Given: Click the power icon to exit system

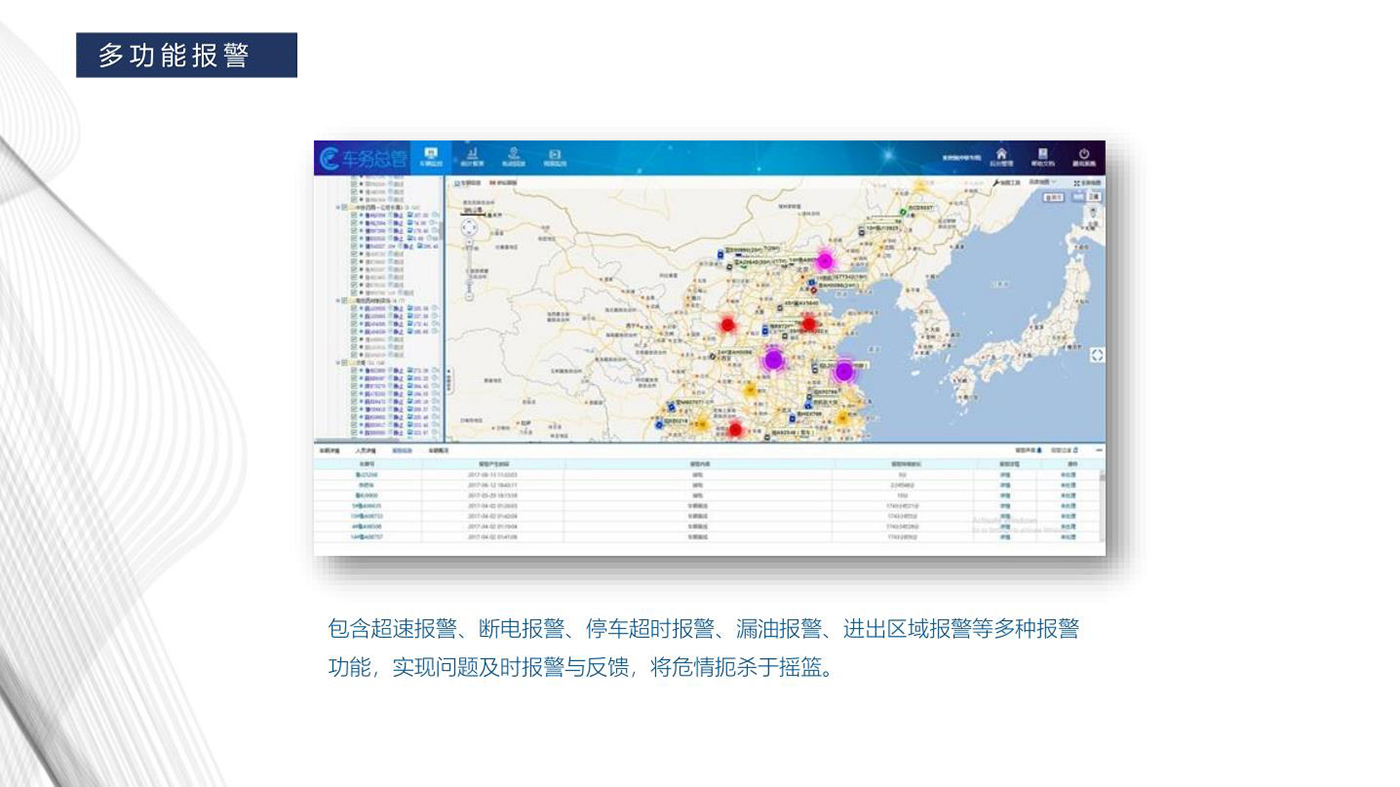Looking at the screenshot, I should 1084,157.
